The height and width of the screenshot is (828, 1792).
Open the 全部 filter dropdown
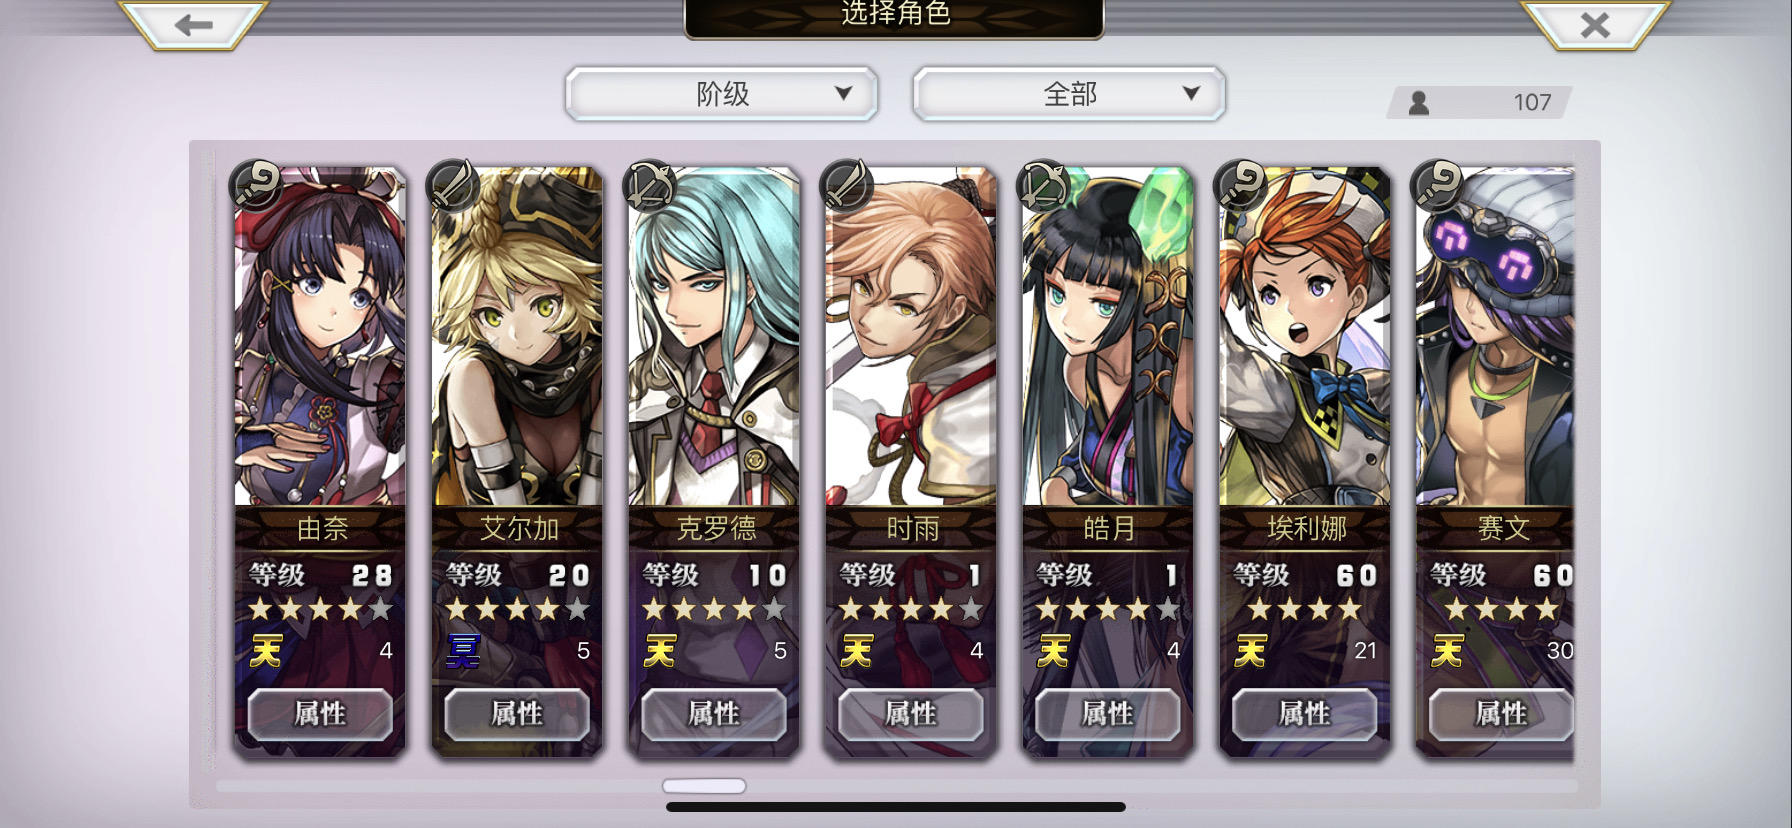pyautogui.click(x=1069, y=94)
